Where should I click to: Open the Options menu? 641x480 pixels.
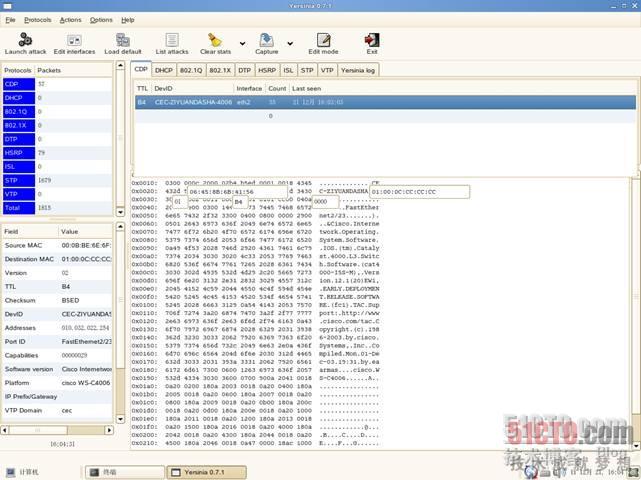[x=101, y=20]
